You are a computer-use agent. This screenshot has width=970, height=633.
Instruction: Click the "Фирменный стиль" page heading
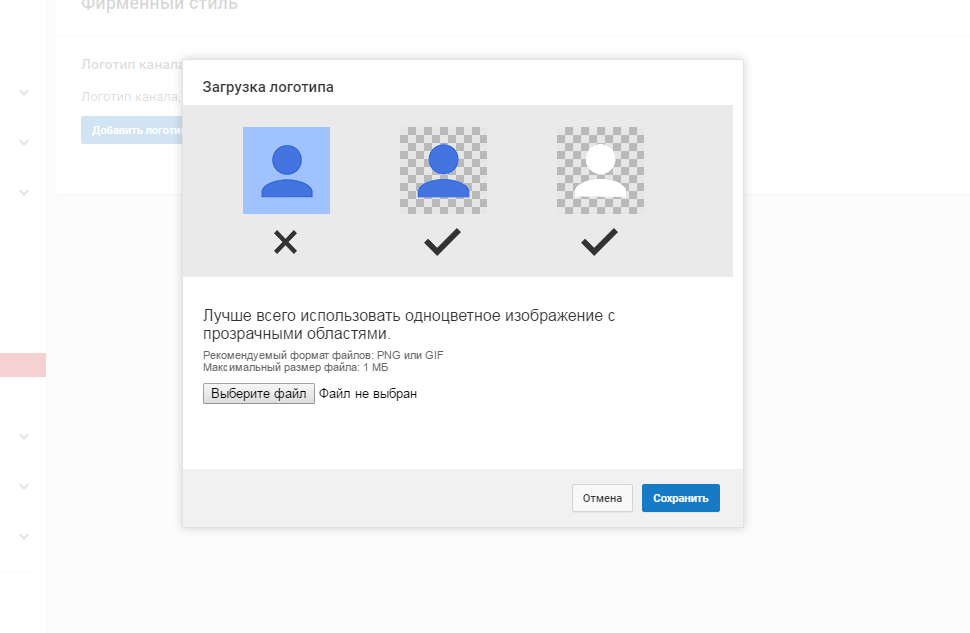tap(159, 5)
